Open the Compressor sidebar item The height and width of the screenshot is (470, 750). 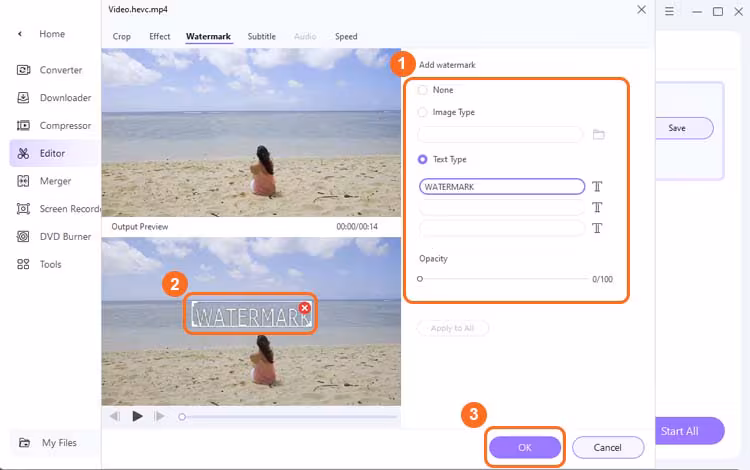coord(54,125)
